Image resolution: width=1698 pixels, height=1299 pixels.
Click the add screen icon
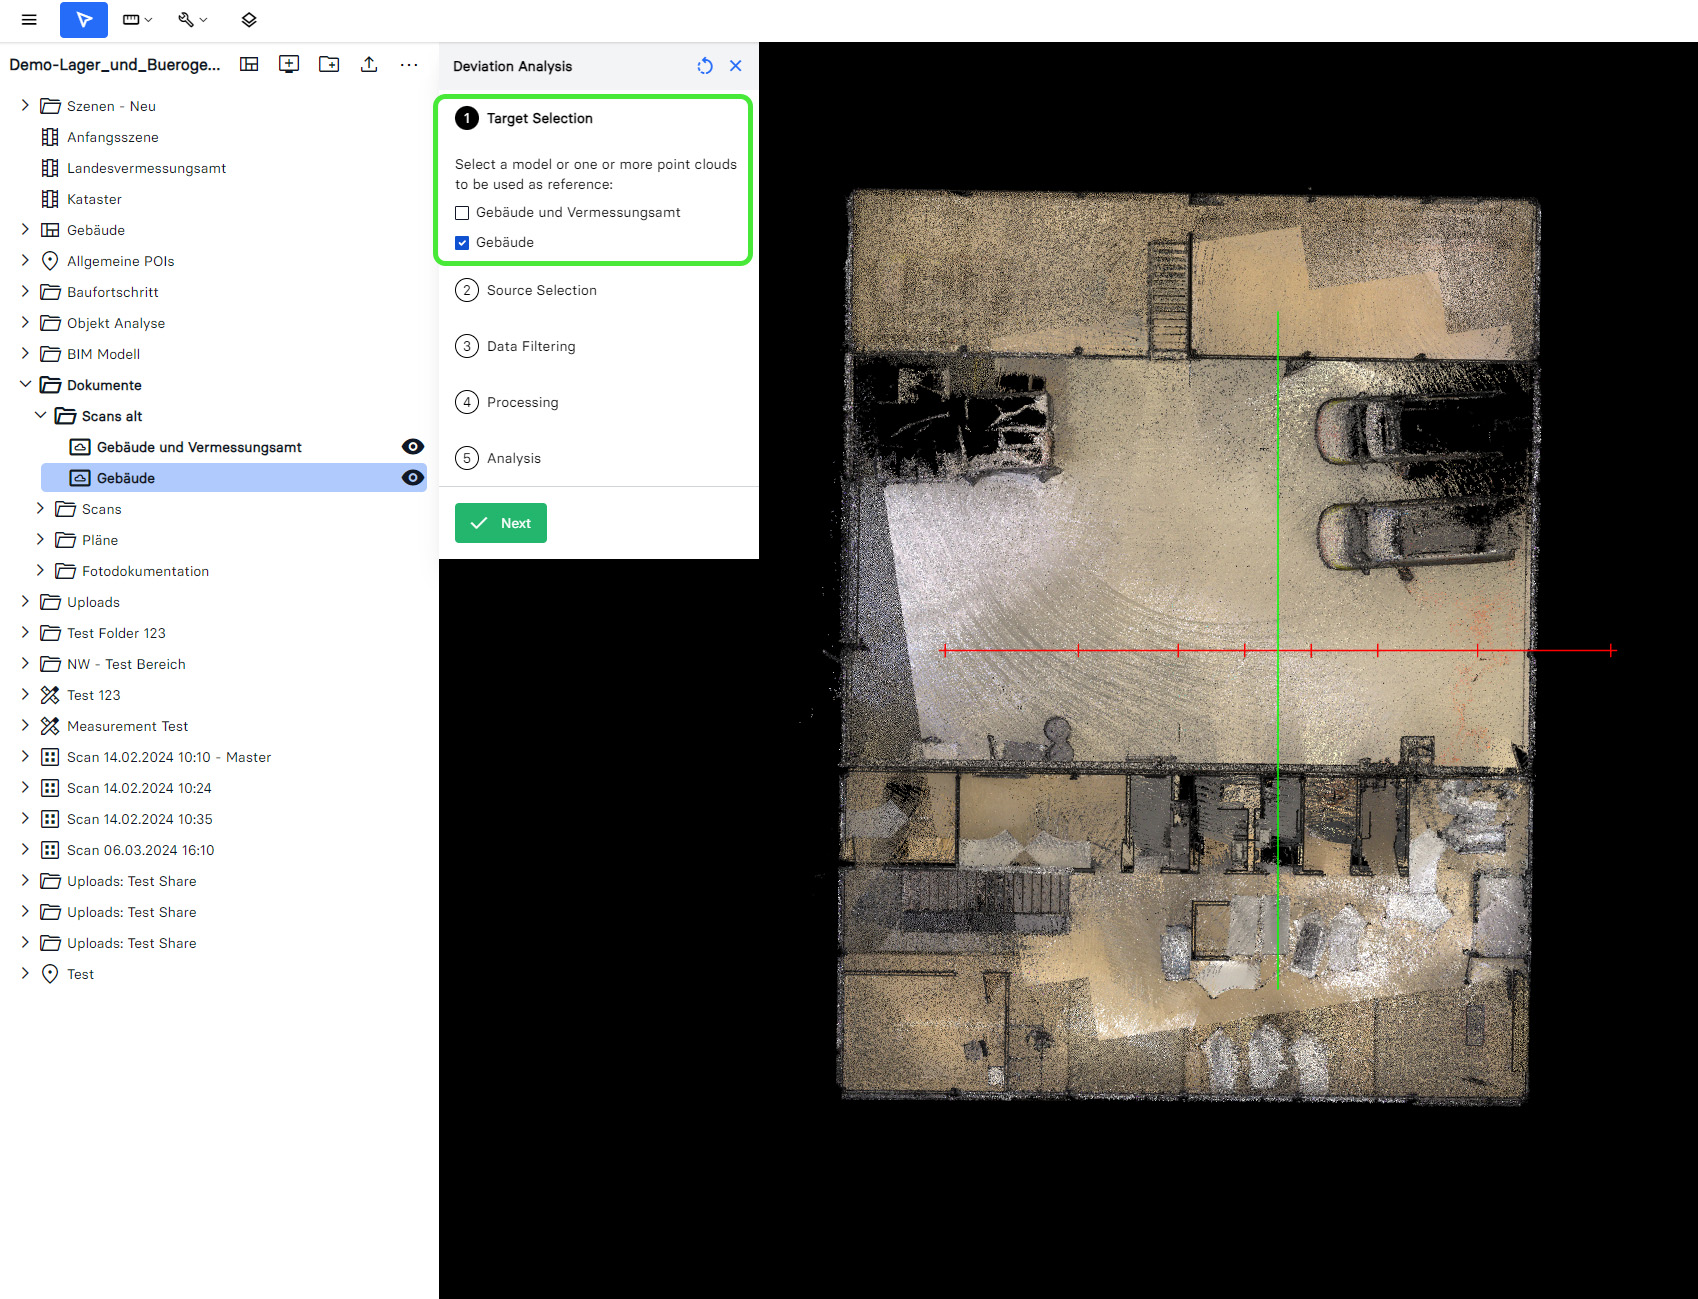click(x=289, y=65)
